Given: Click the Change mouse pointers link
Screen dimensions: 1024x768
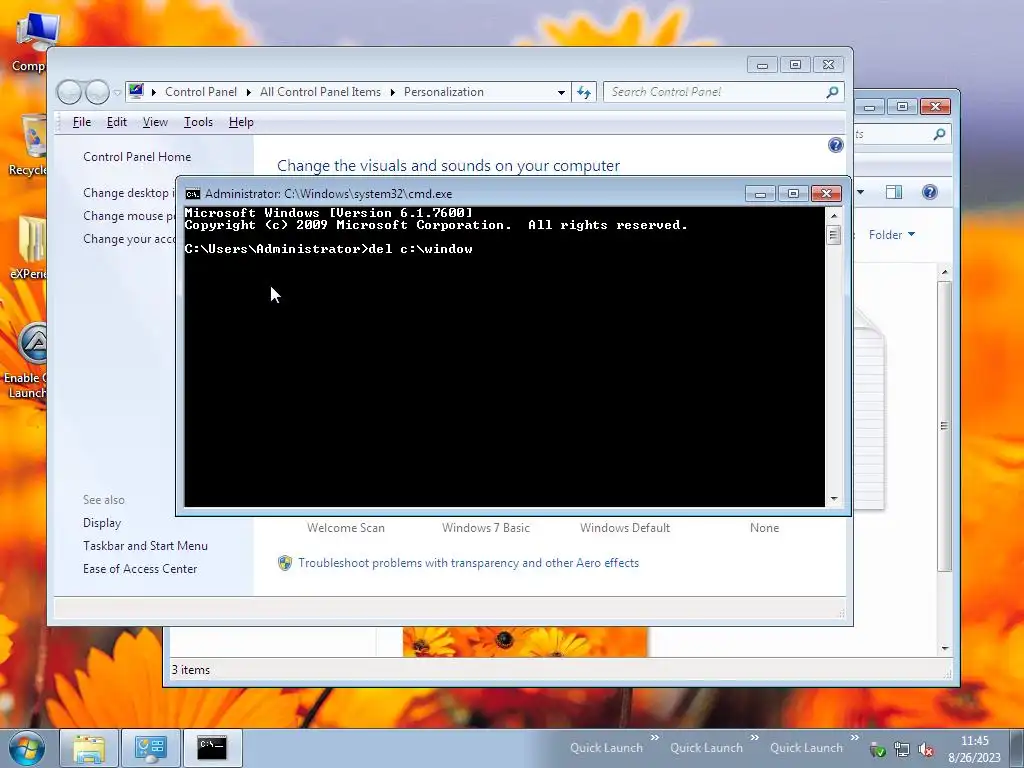Looking at the screenshot, I should click(x=129, y=216).
